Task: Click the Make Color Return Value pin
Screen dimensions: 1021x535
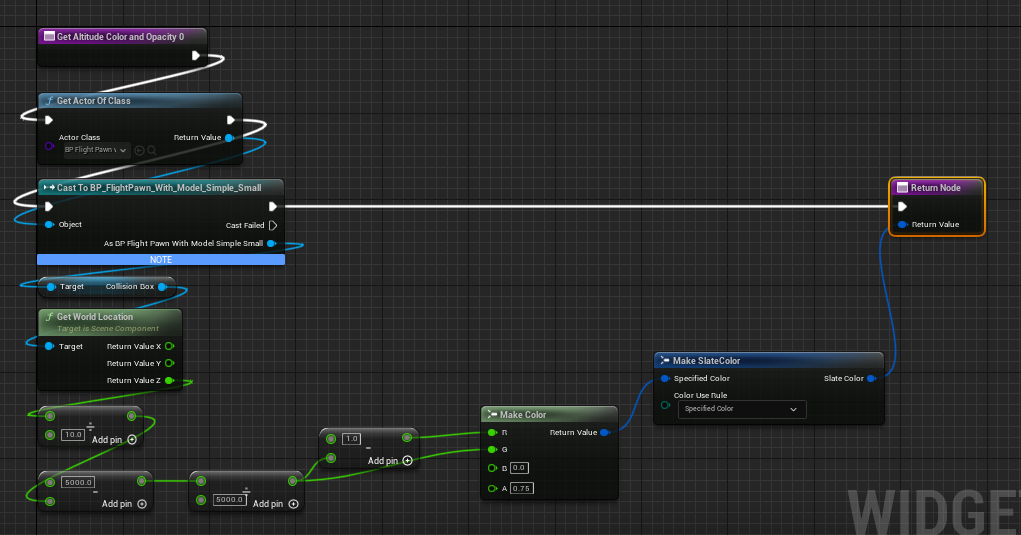Action: (604, 432)
